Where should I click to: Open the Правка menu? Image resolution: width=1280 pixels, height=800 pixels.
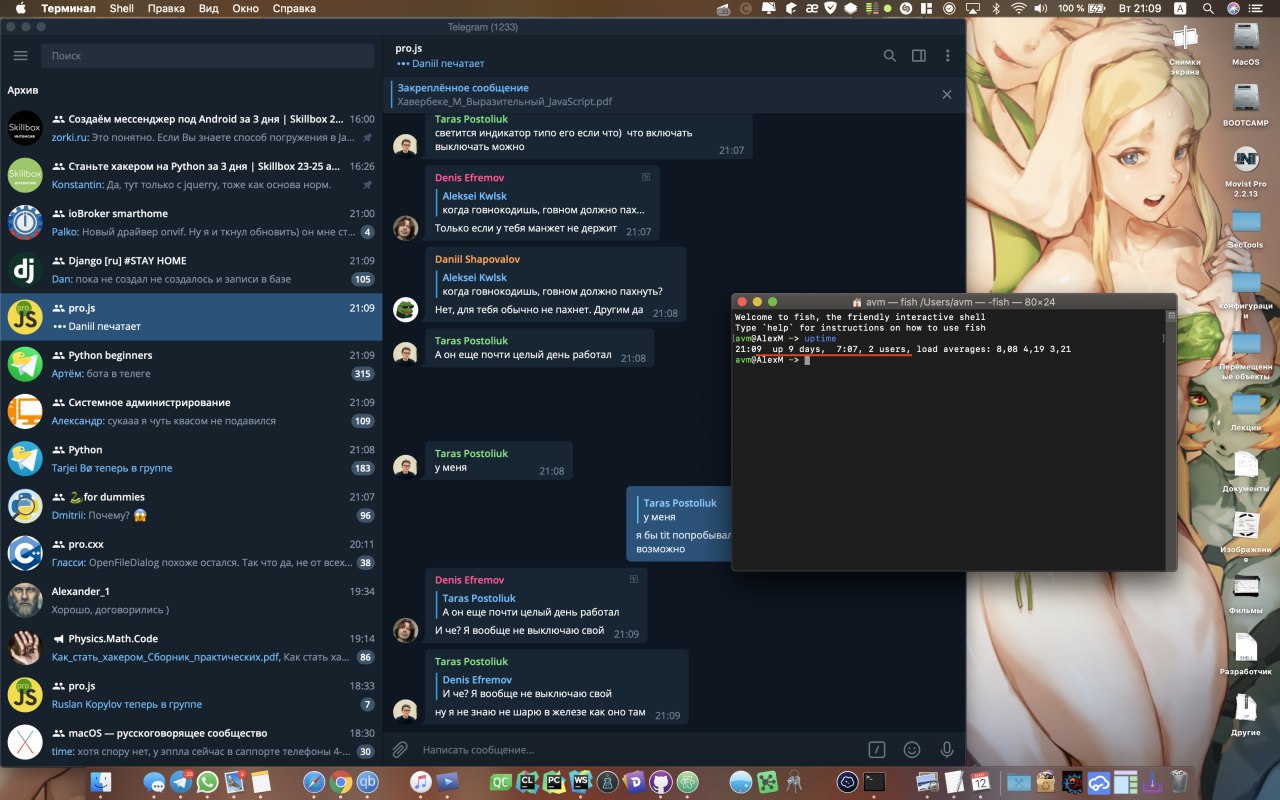coord(166,8)
